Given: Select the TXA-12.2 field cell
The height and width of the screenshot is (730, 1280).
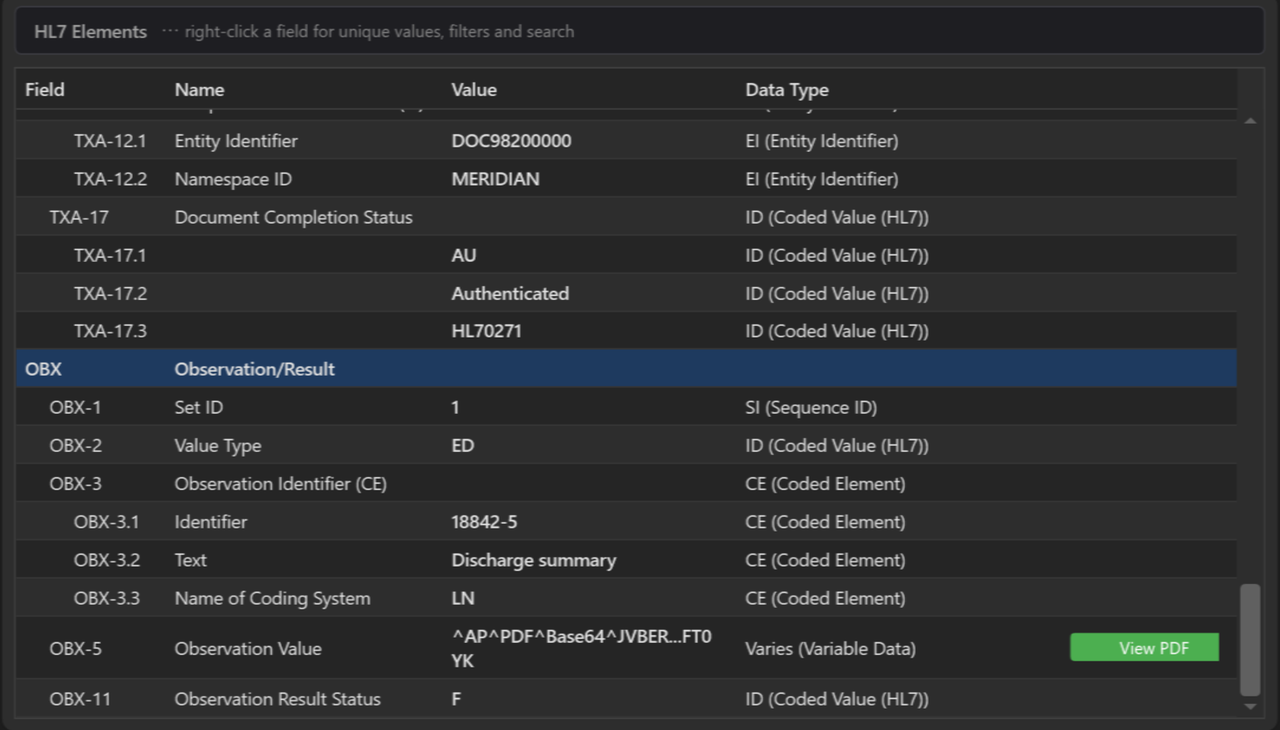Looking at the screenshot, I should [110, 179].
